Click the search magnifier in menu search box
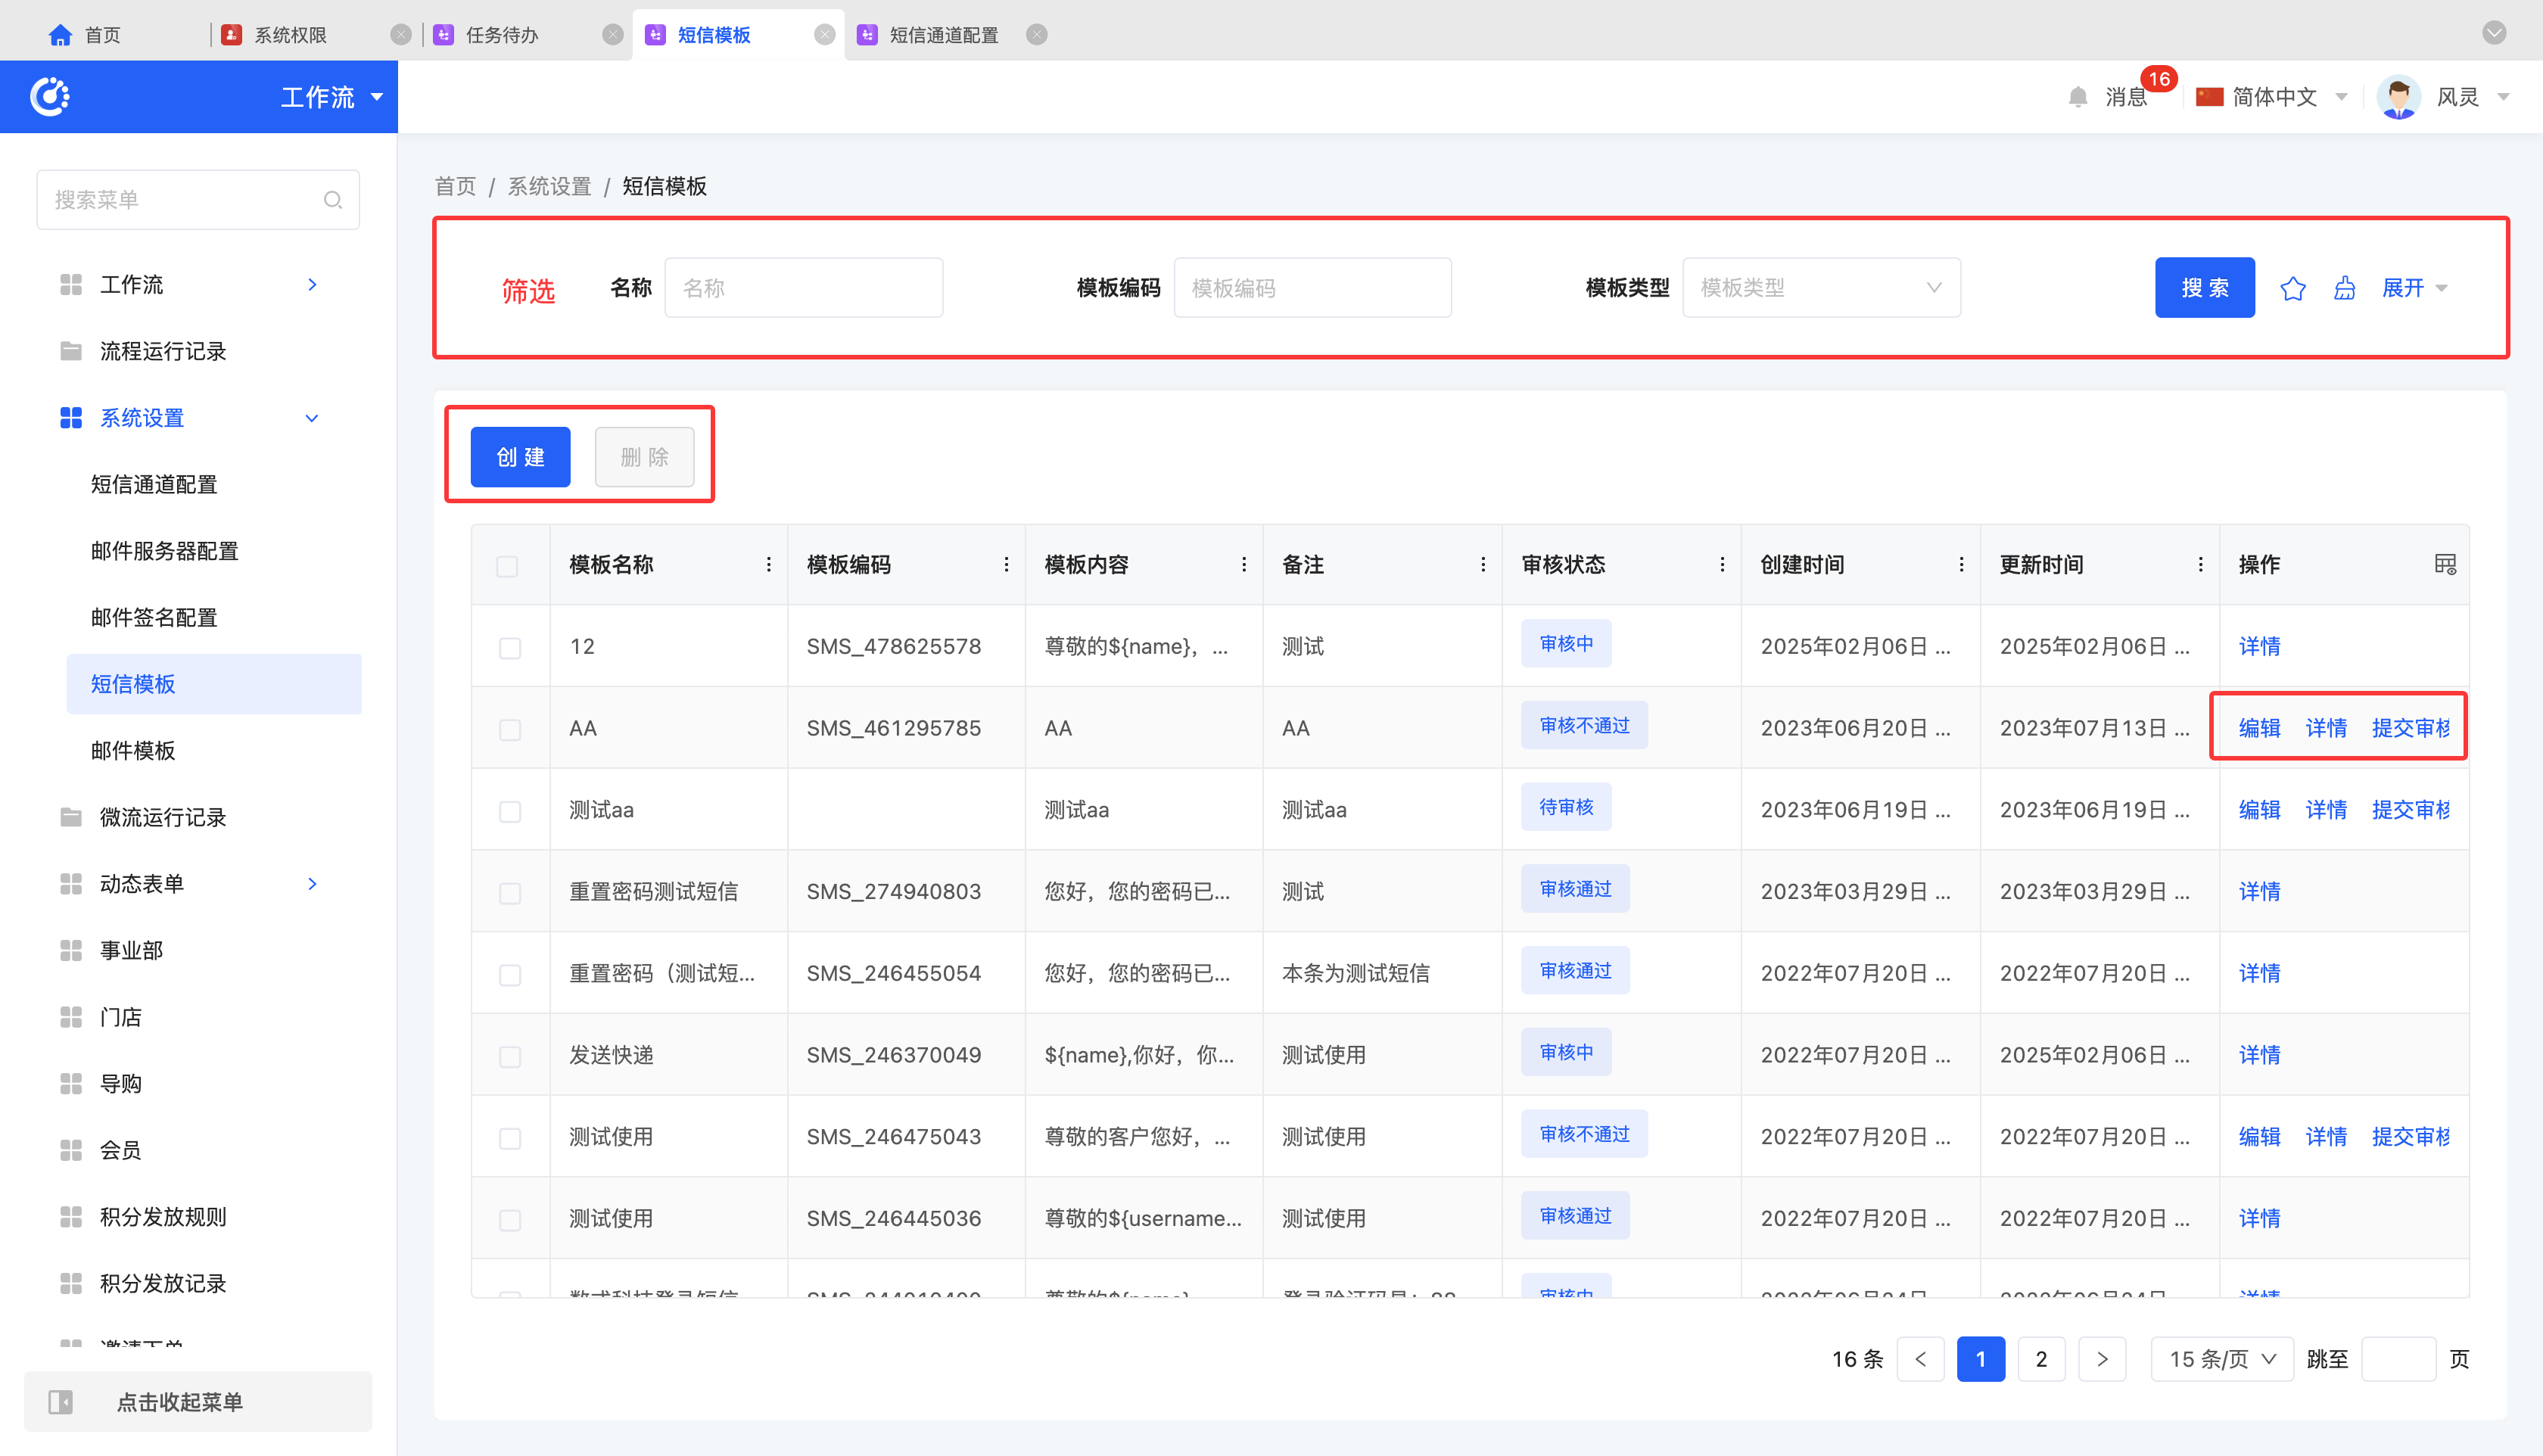The width and height of the screenshot is (2543, 1456). click(x=333, y=200)
